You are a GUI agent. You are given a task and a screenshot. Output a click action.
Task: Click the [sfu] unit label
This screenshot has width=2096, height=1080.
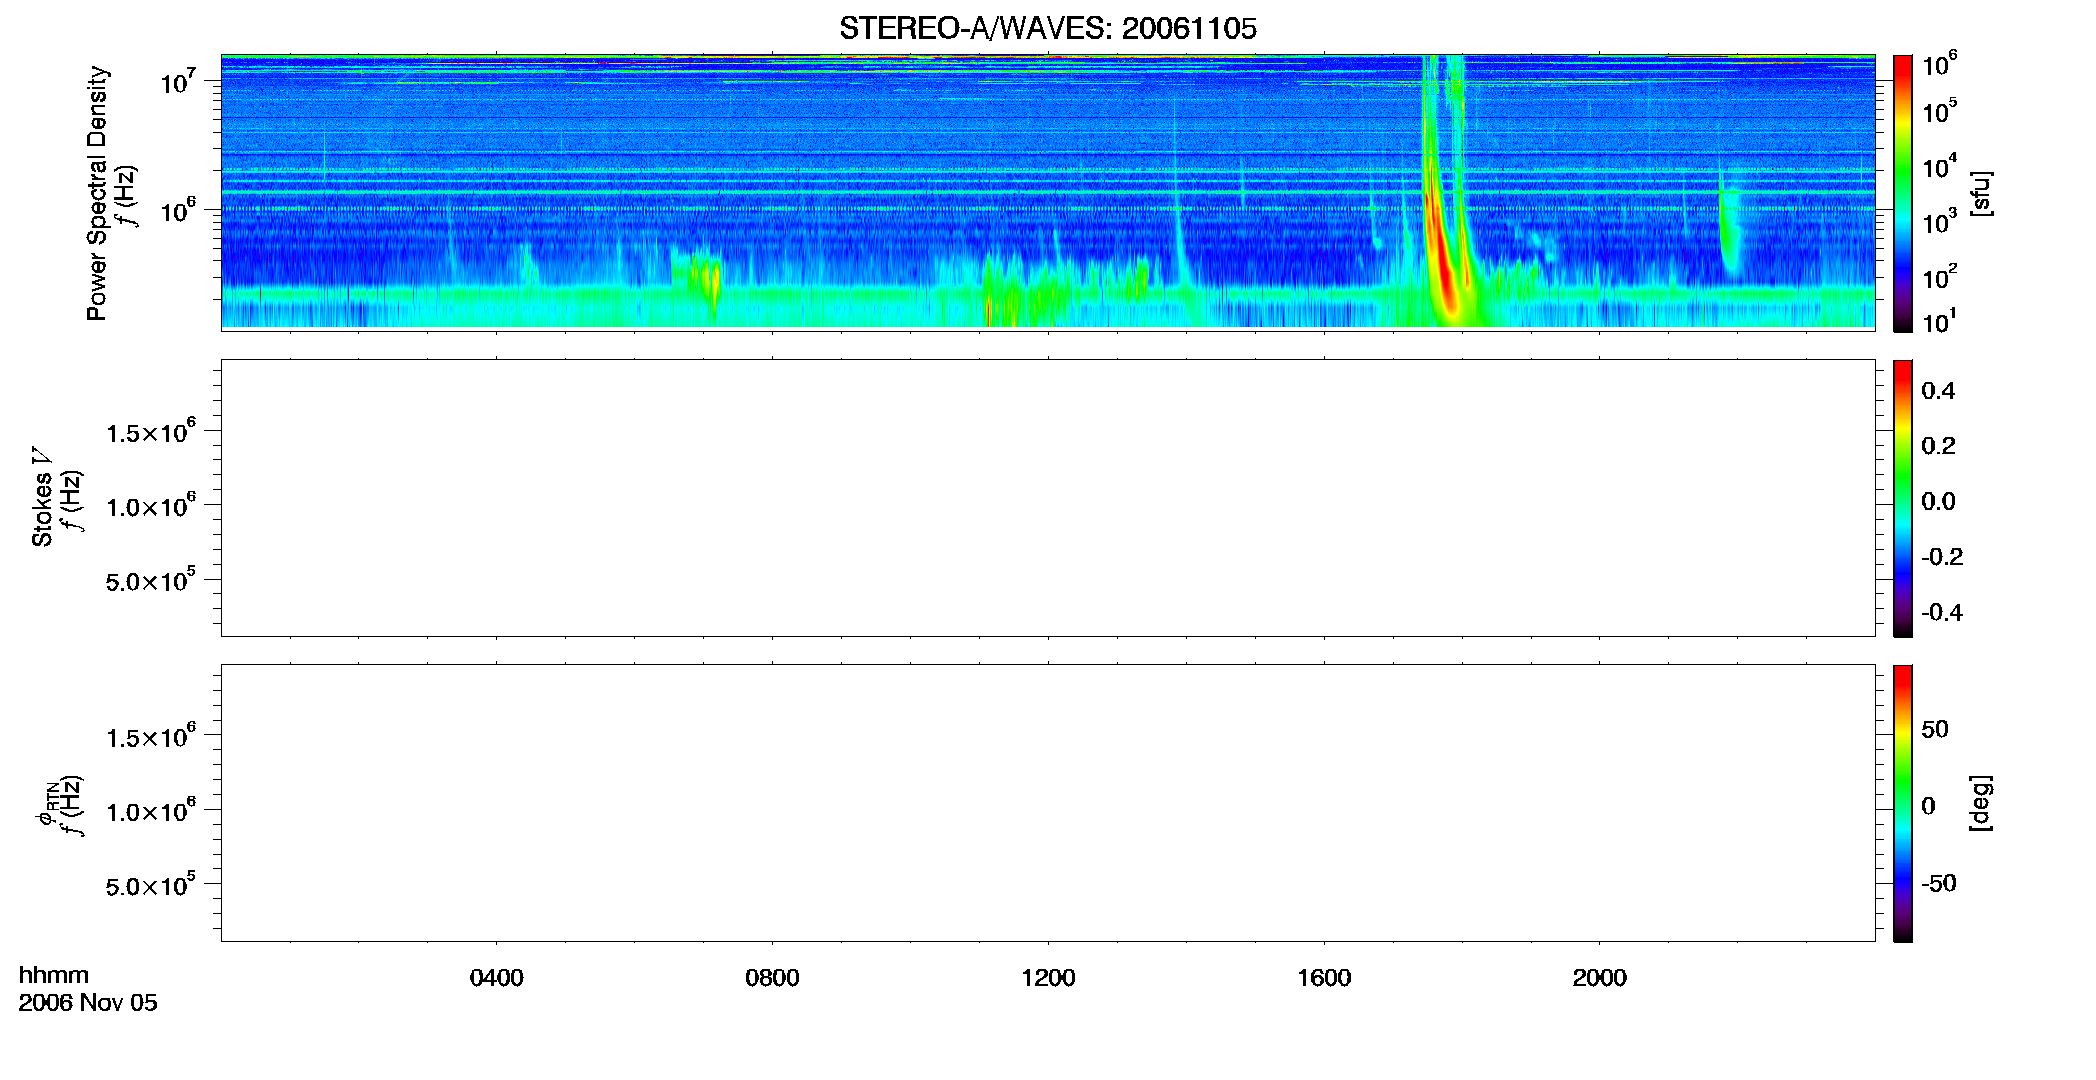coord(1981,193)
